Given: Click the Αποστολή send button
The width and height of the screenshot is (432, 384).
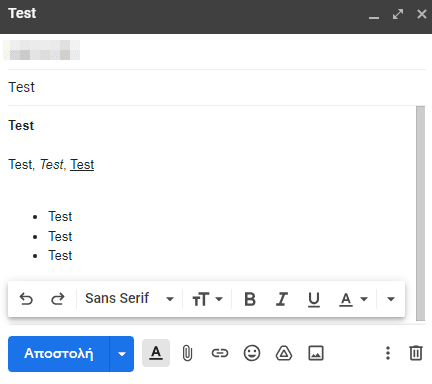Looking at the screenshot, I should click(x=59, y=354).
